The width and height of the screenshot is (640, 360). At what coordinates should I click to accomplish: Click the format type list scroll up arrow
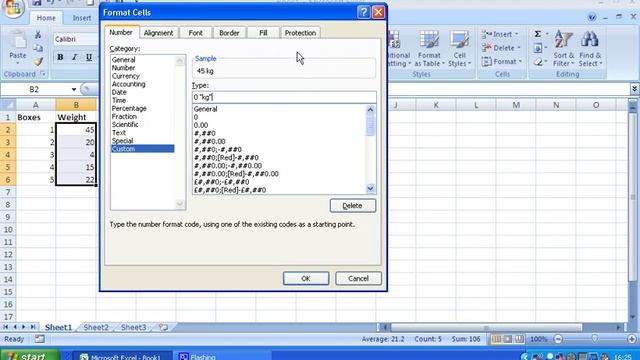pos(370,109)
